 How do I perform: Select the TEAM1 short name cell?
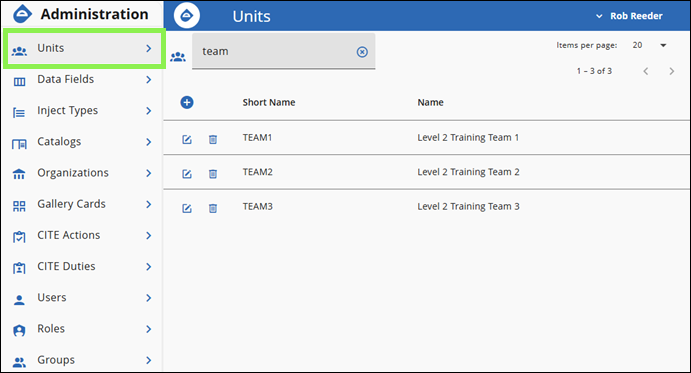[x=257, y=138]
